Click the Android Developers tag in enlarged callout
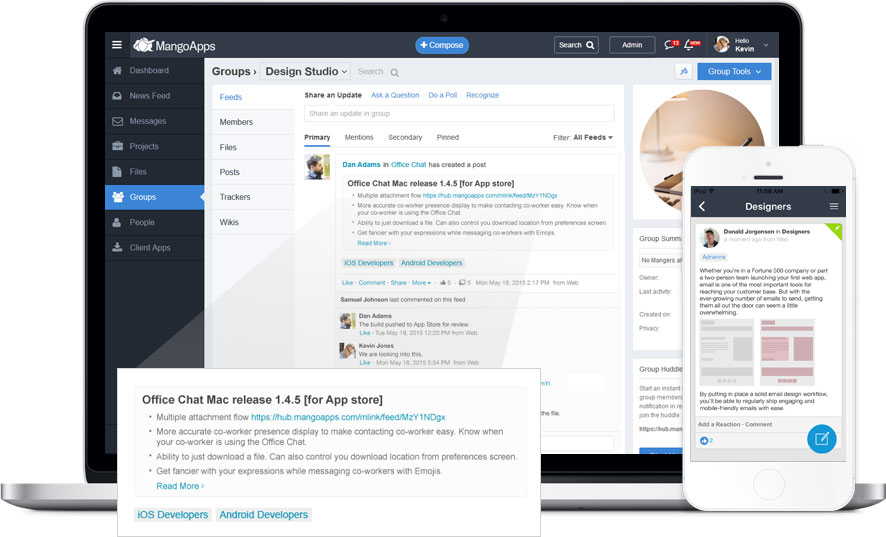Screen dimensions: 886x537 pyautogui.click(x=264, y=515)
